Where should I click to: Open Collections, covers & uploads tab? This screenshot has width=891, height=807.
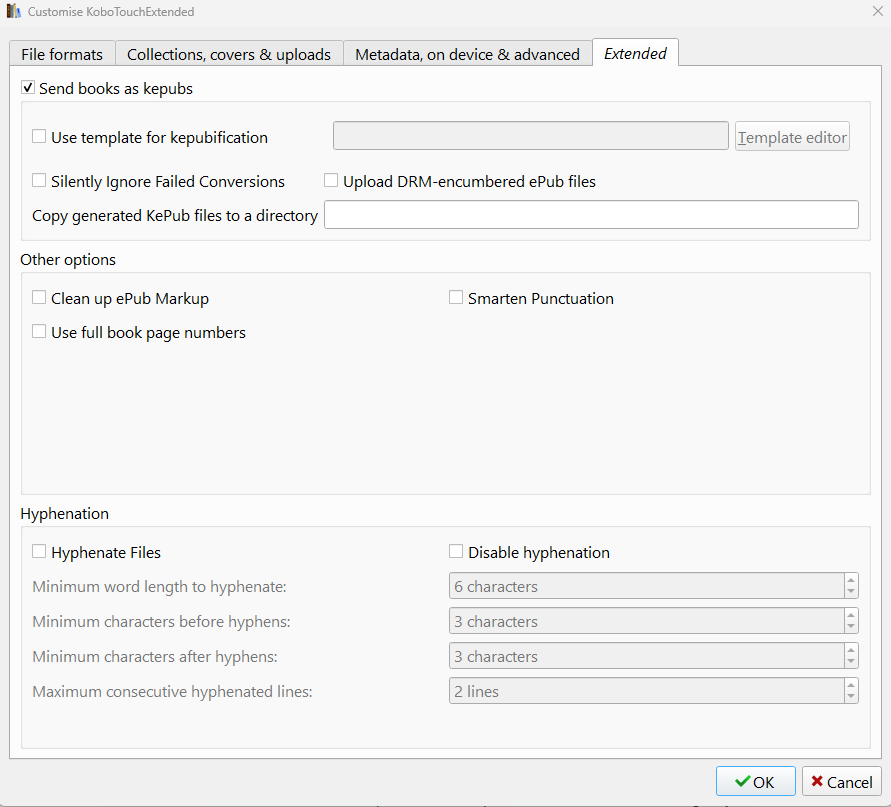click(x=229, y=54)
